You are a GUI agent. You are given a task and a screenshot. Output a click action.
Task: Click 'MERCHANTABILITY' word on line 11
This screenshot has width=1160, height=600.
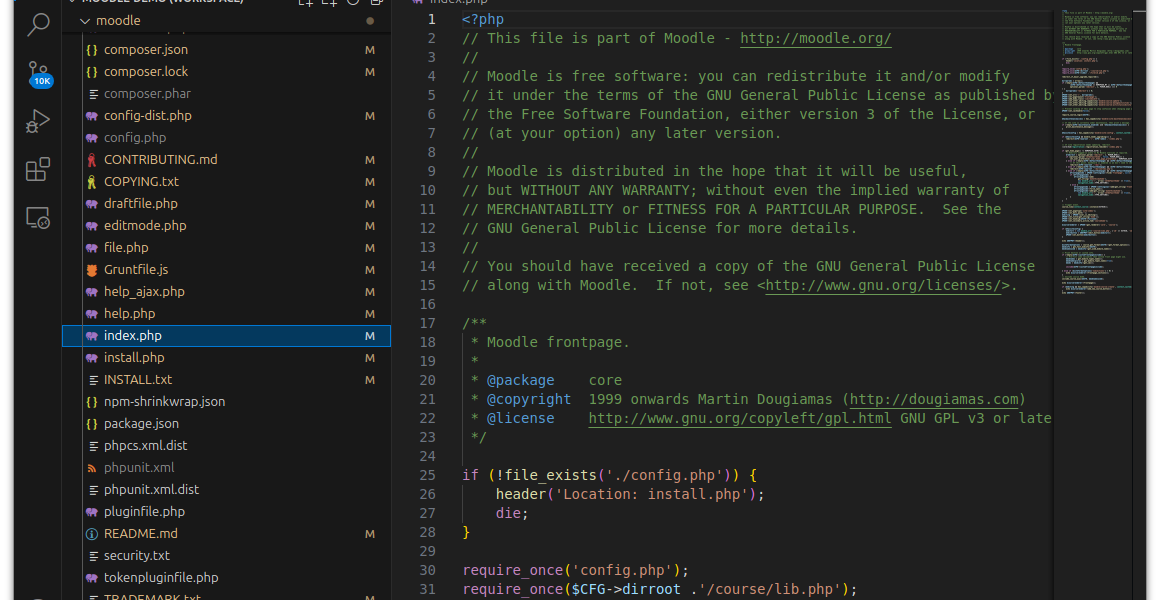pyautogui.click(x=550, y=209)
